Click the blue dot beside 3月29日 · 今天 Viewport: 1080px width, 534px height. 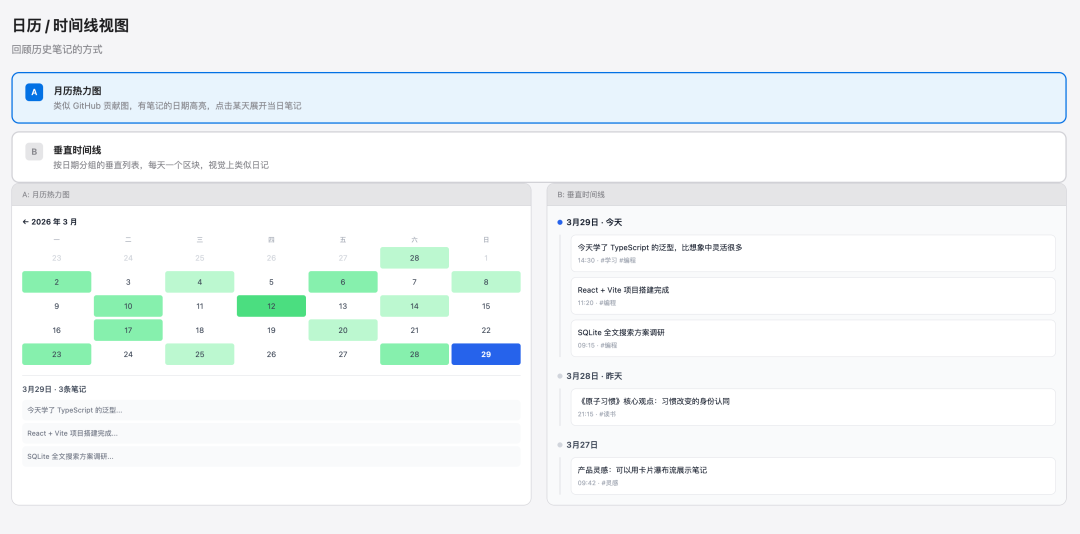560,223
